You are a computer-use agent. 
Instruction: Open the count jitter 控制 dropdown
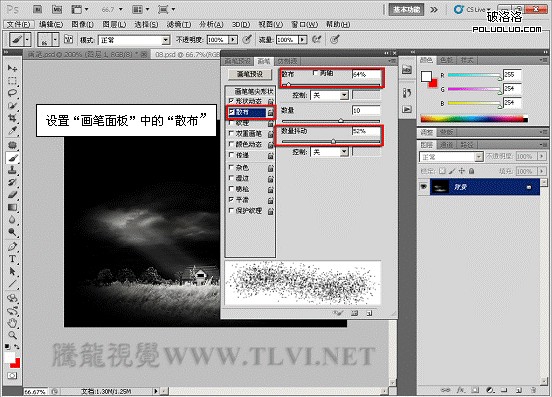329,152
